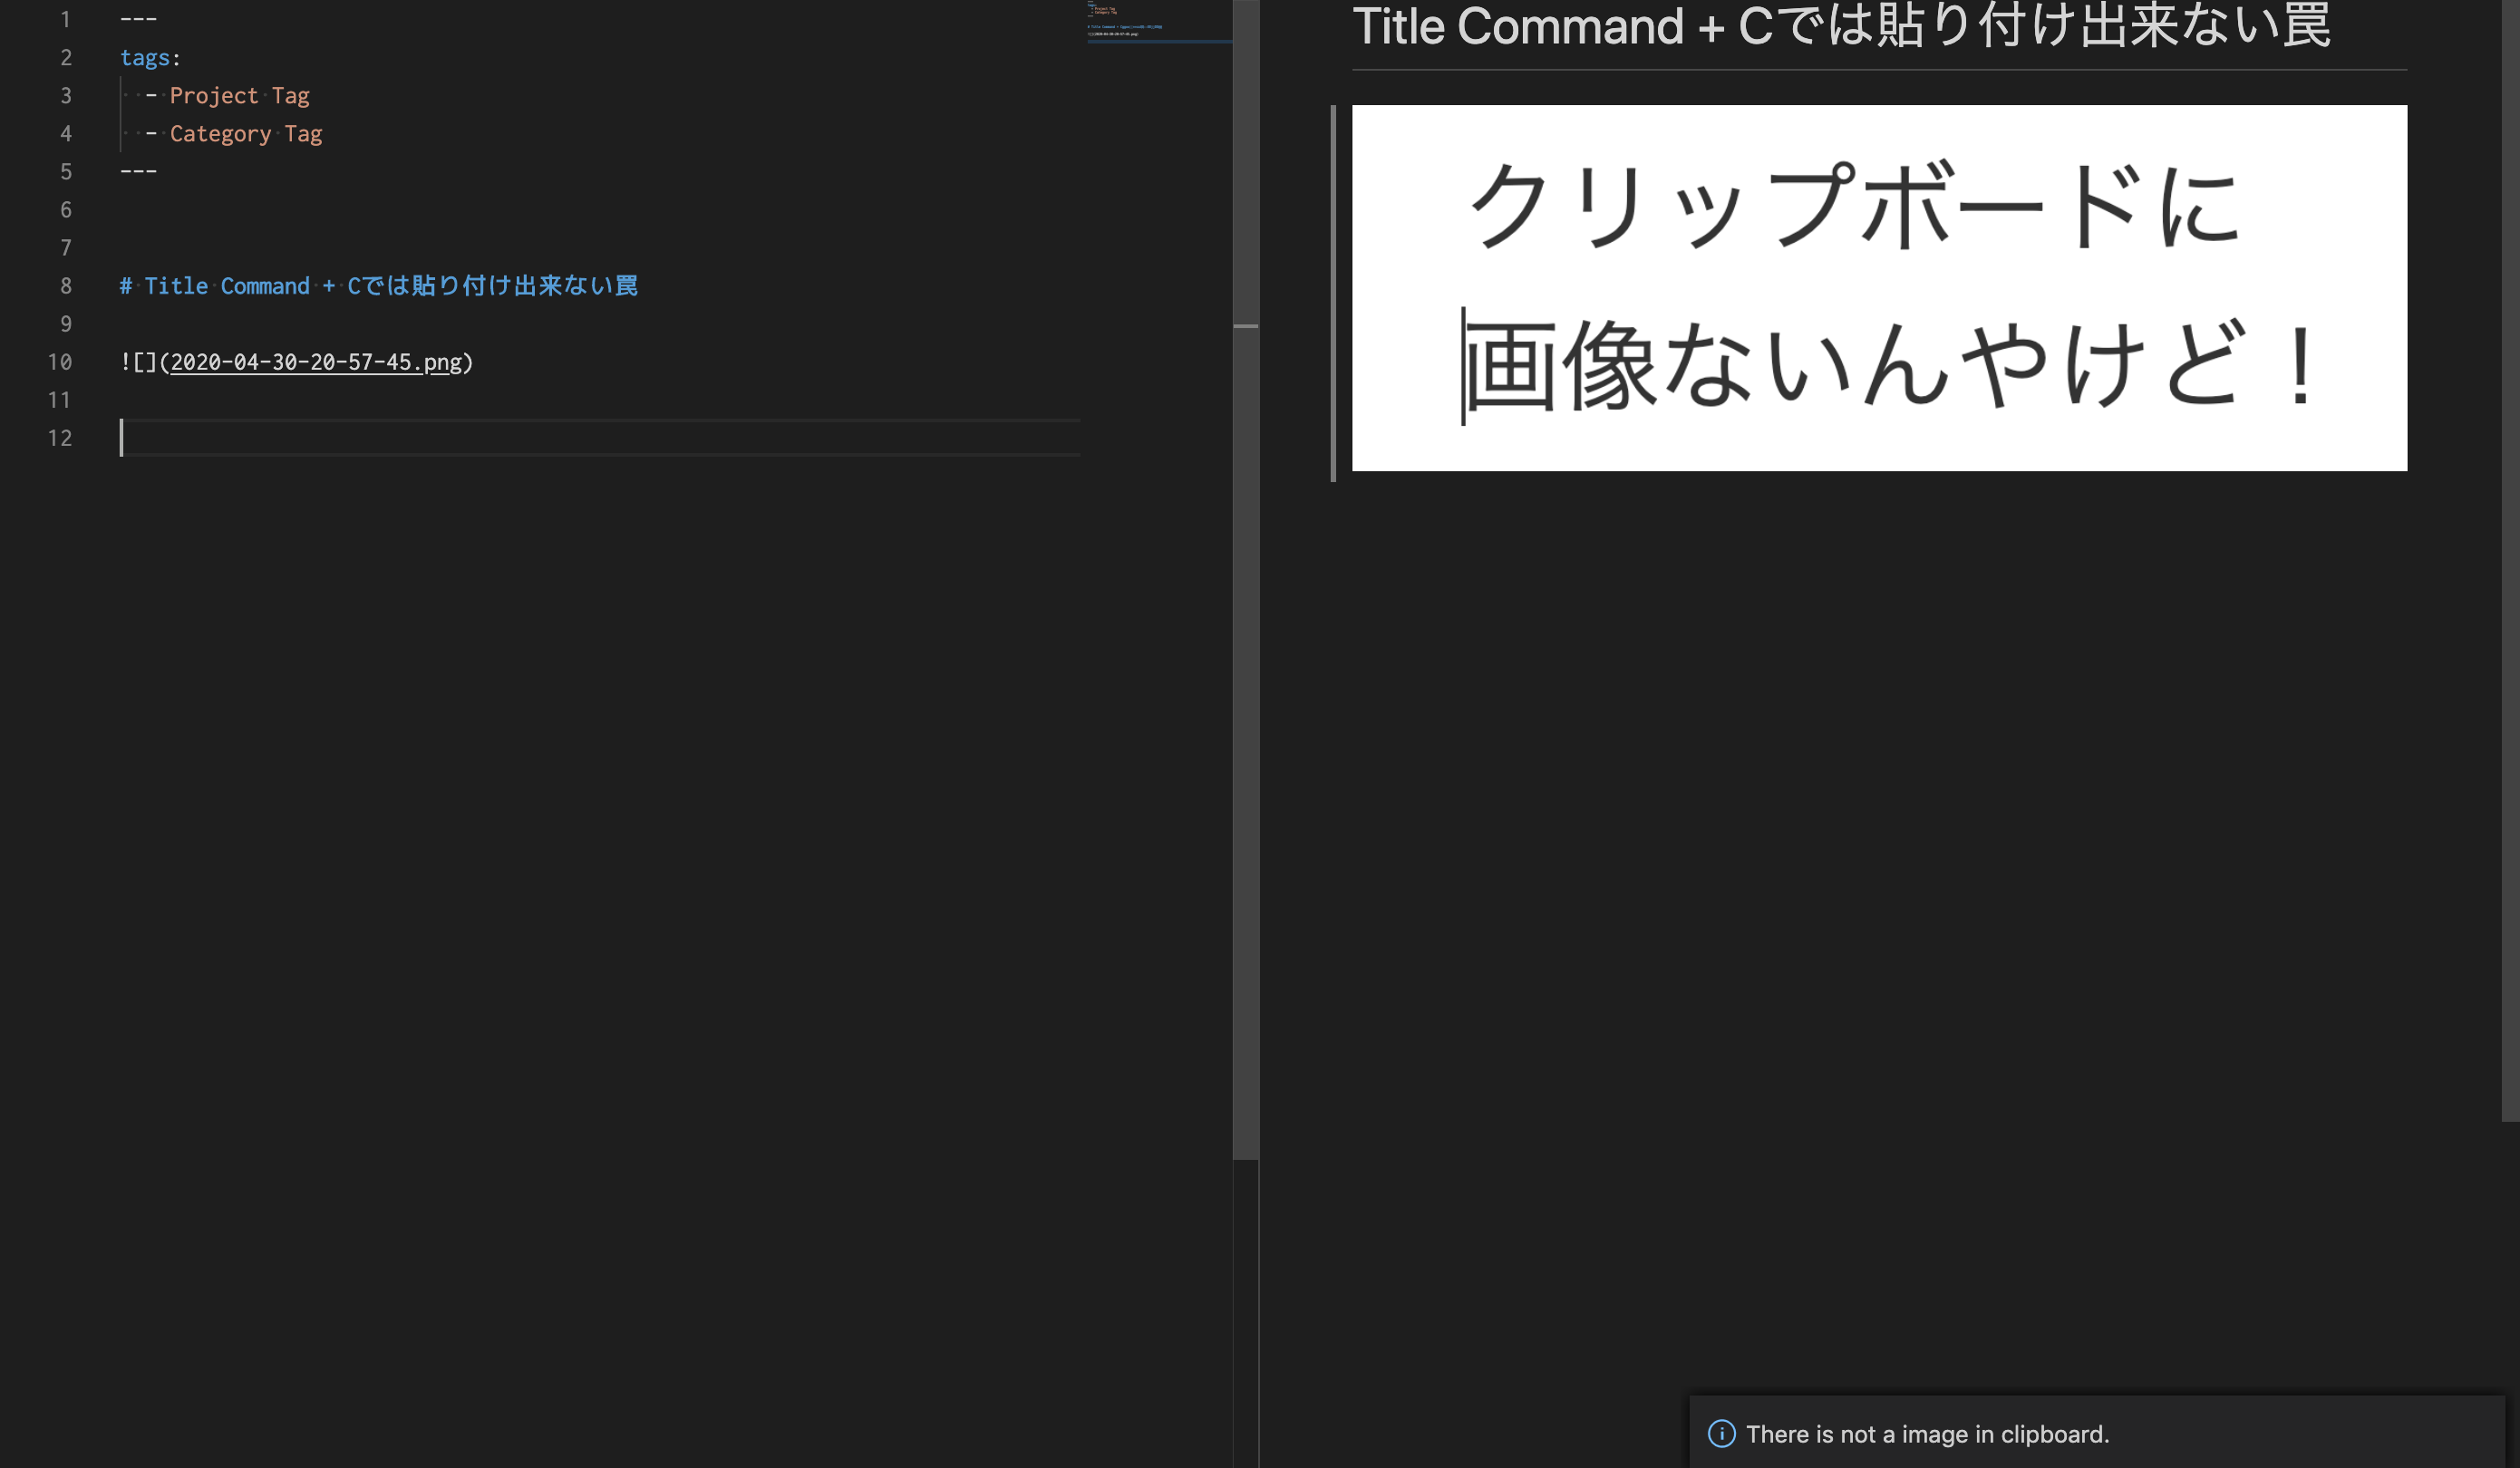Image resolution: width=2520 pixels, height=1468 pixels.
Task: Click line number 2 in the gutter
Action: click(x=66, y=58)
